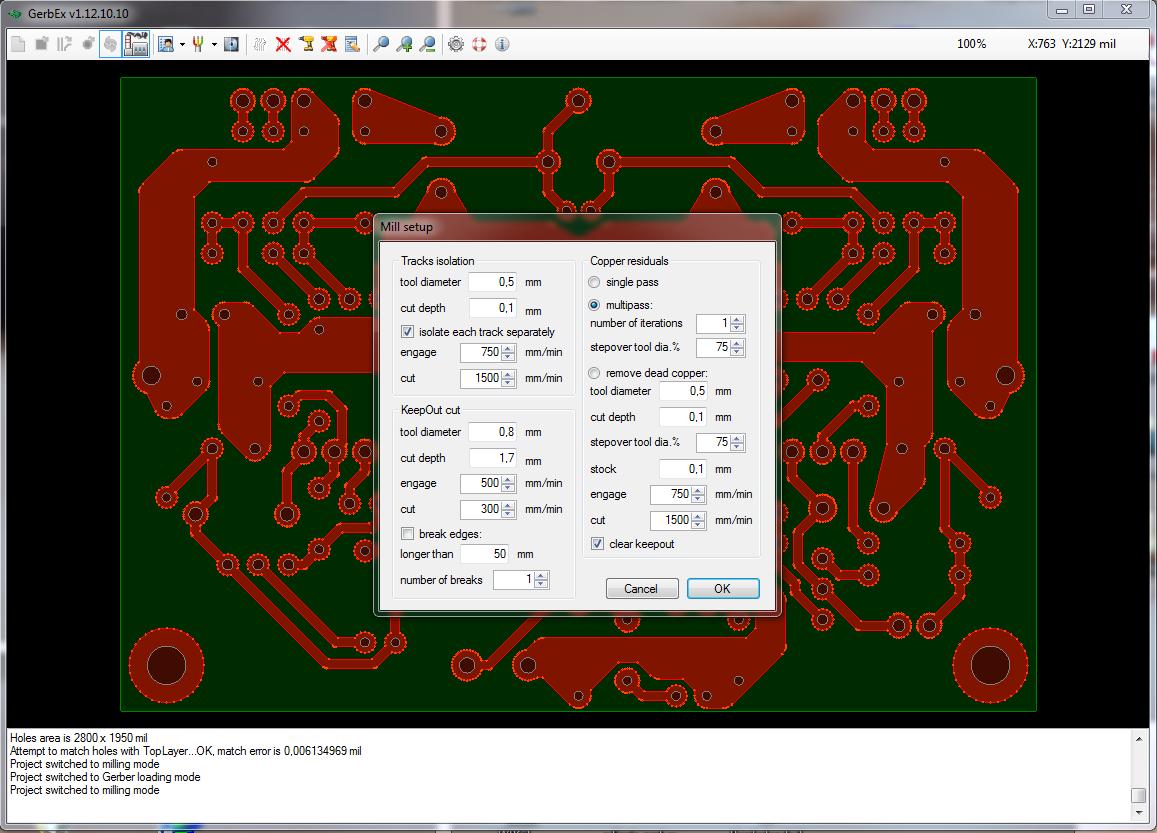Click the yellow drill icon

[x=306, y=44]
